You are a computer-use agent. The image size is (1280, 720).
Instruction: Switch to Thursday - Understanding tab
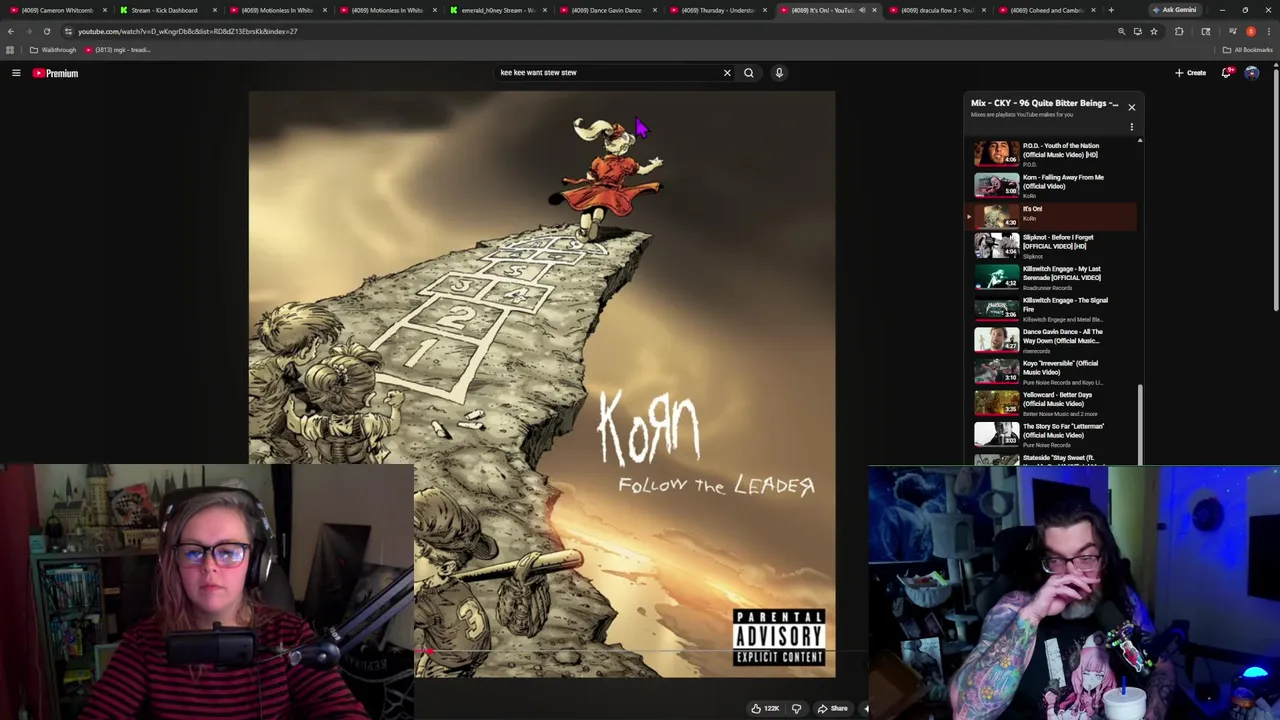(x=717, y=10)
